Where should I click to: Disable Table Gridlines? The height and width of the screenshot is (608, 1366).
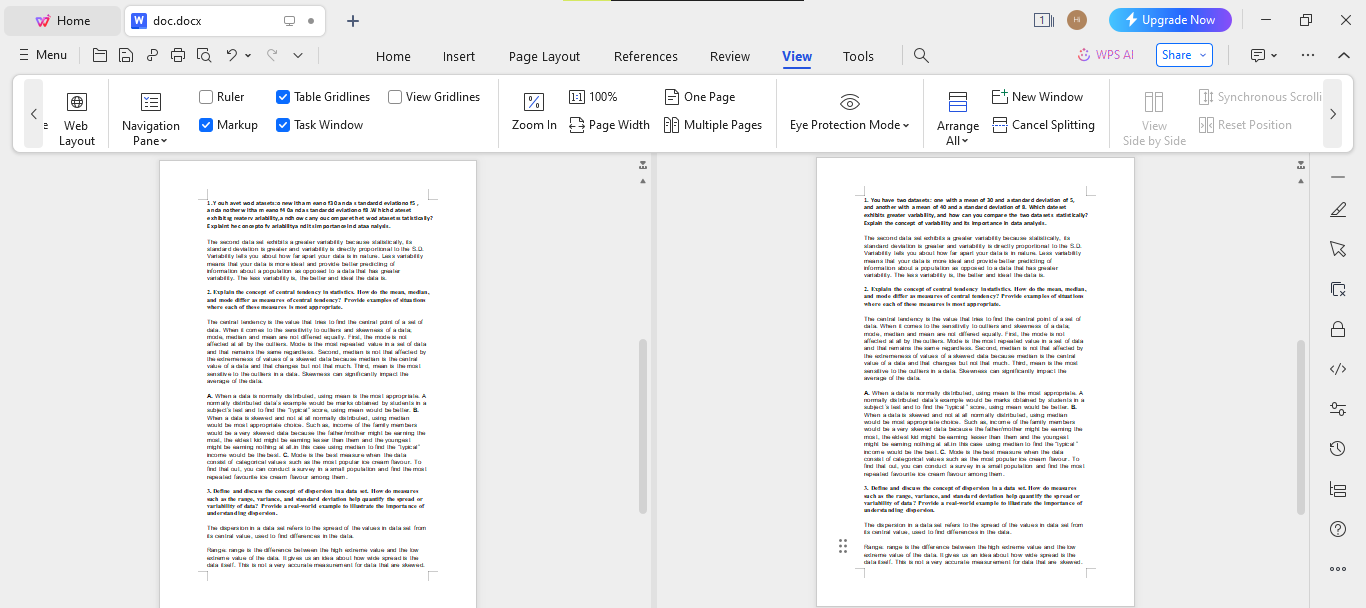[283, 96]
